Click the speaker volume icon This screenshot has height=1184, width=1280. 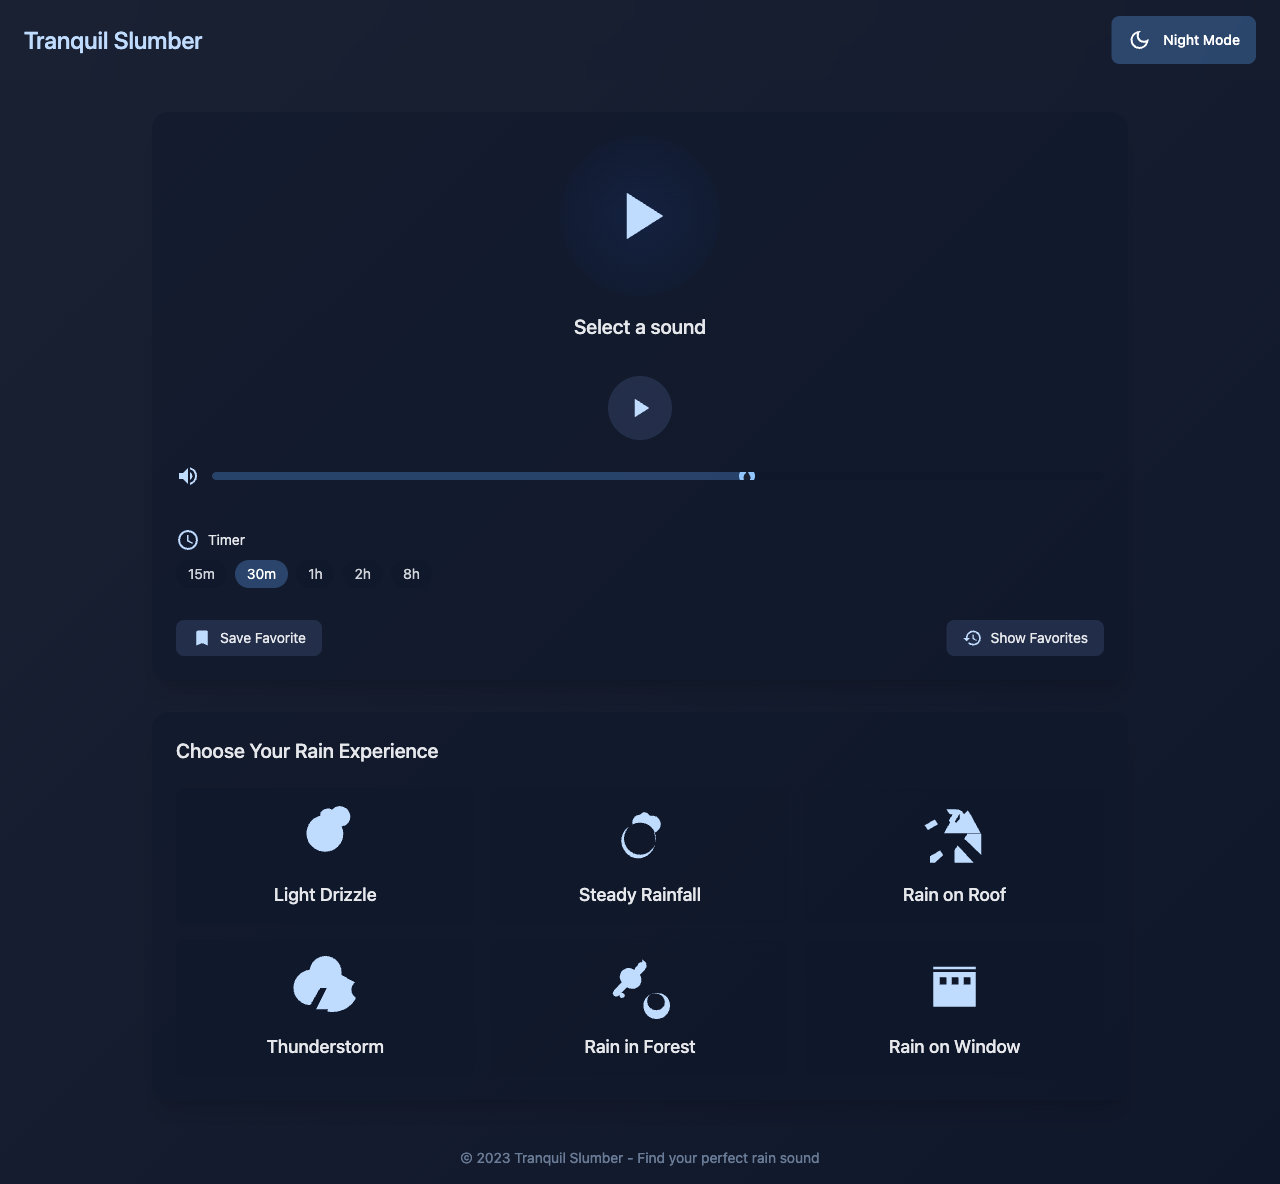[x=187, y=475]
